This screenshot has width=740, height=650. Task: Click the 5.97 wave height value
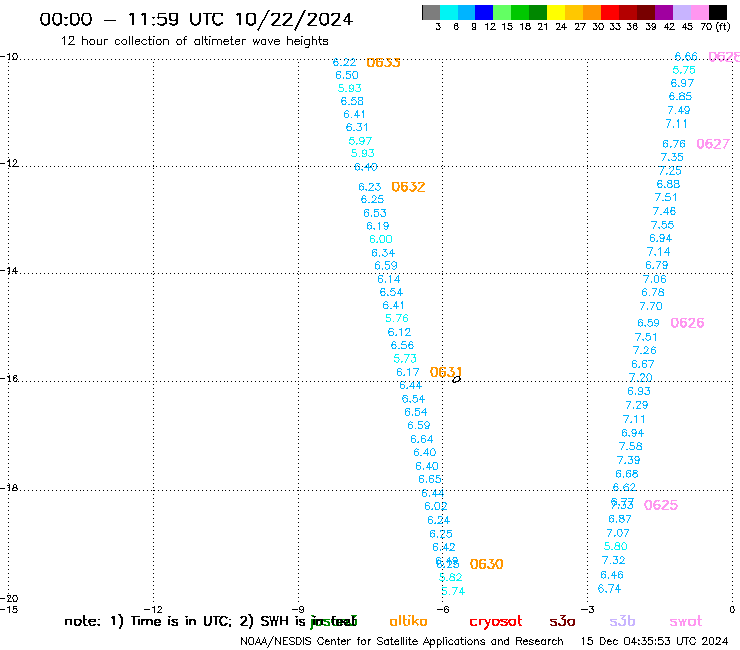coord(360,141)
